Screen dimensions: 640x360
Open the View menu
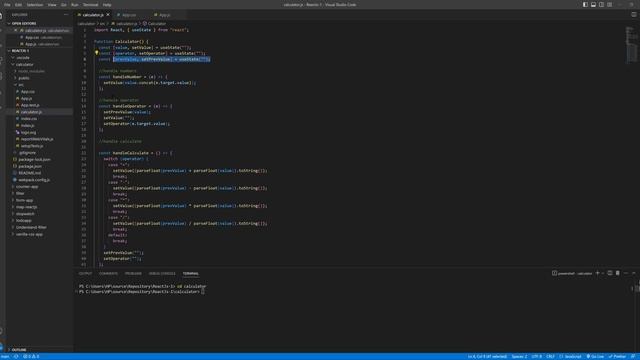(x=52, y=4)
